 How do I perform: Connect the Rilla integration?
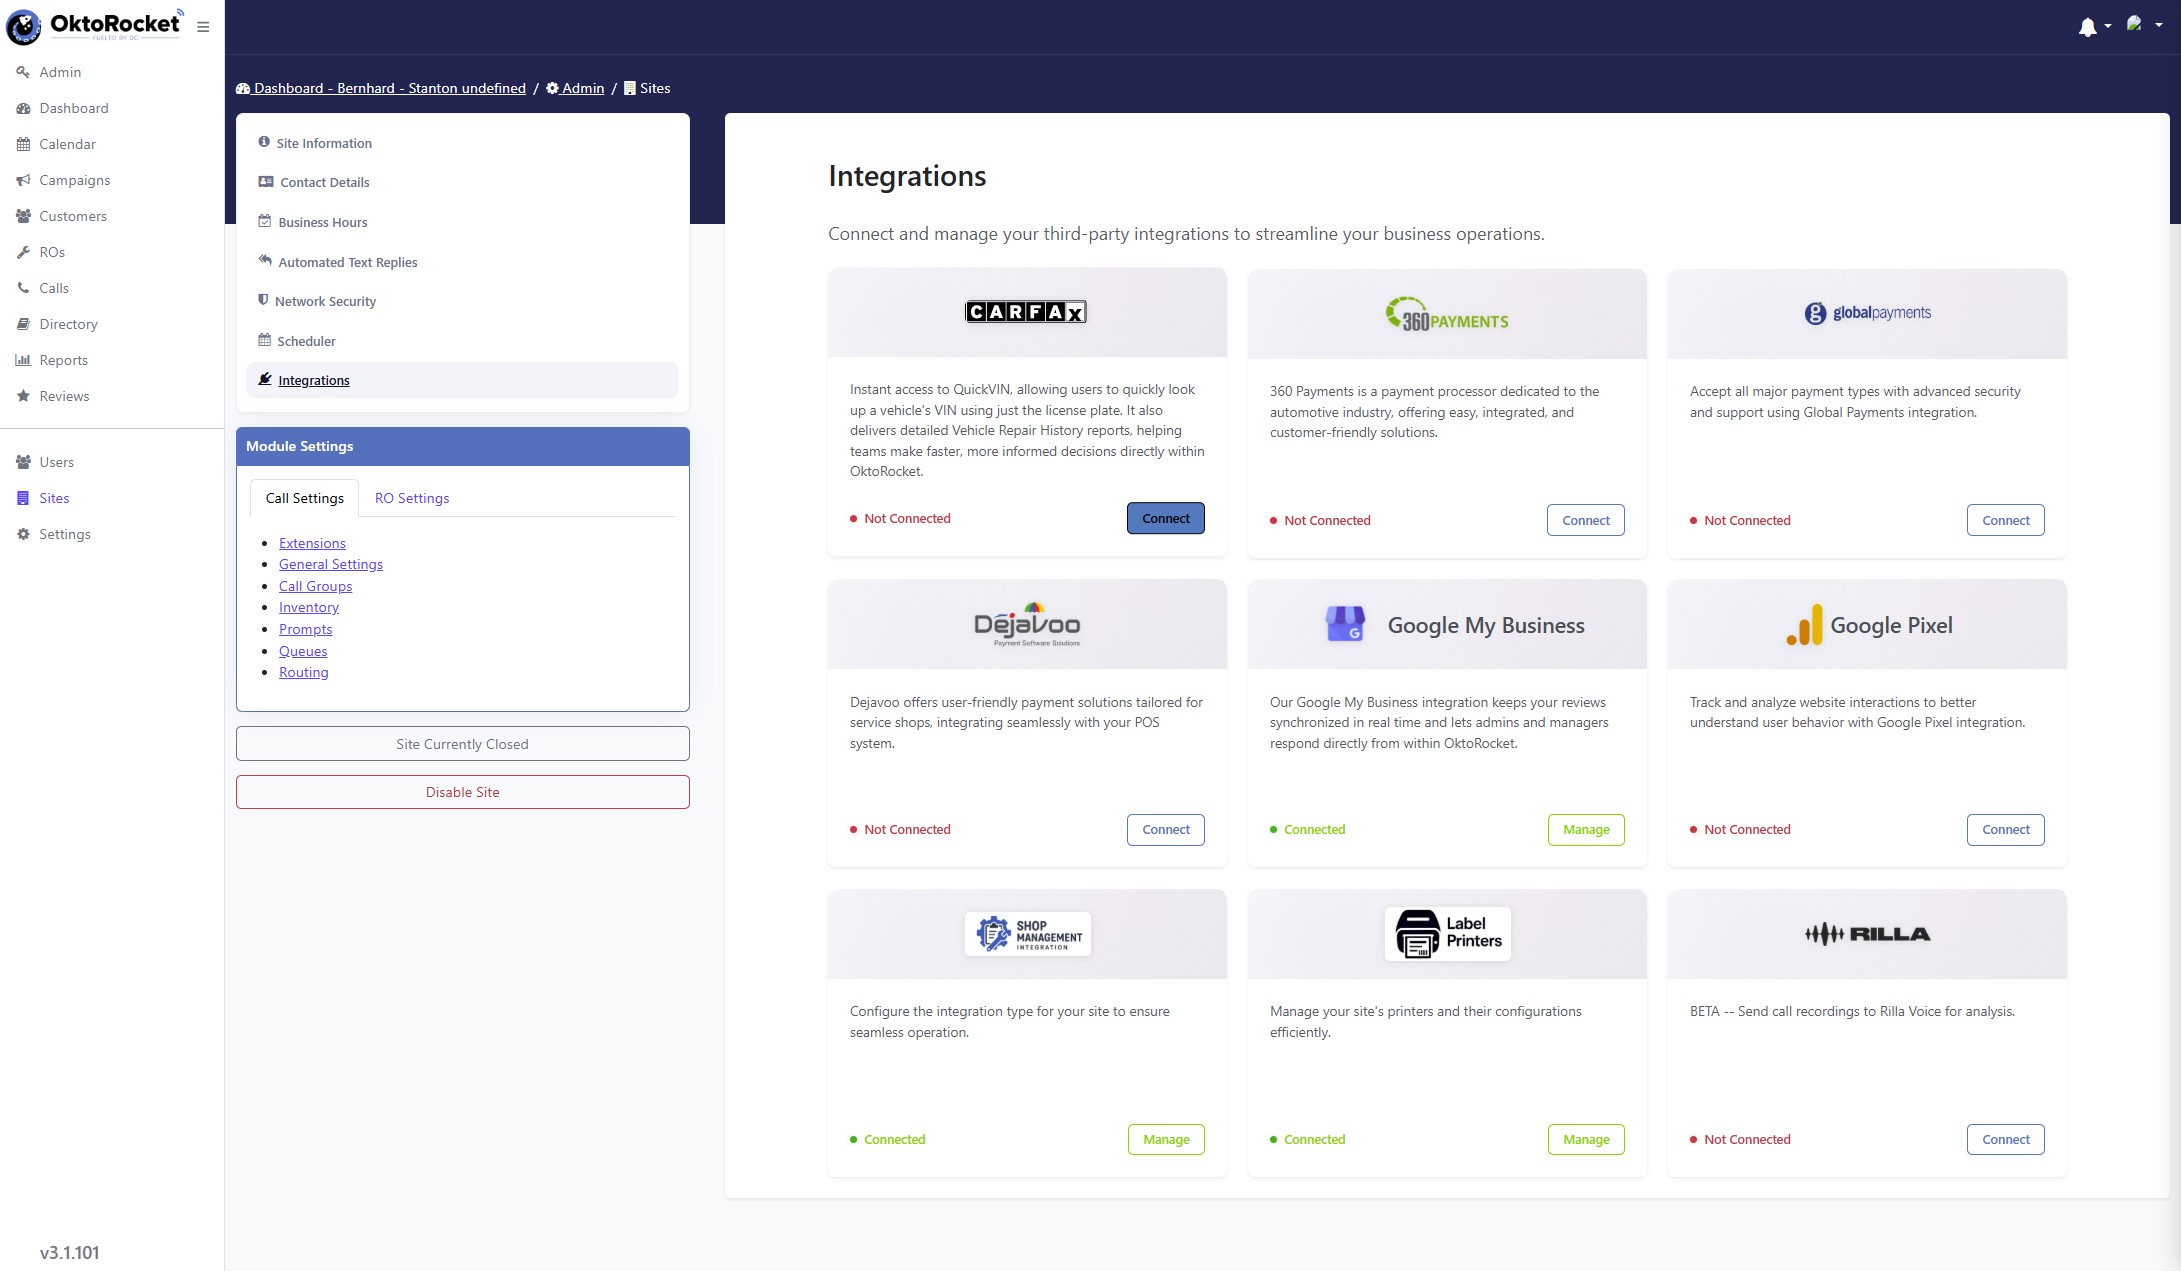[x=2006, y=1139]
